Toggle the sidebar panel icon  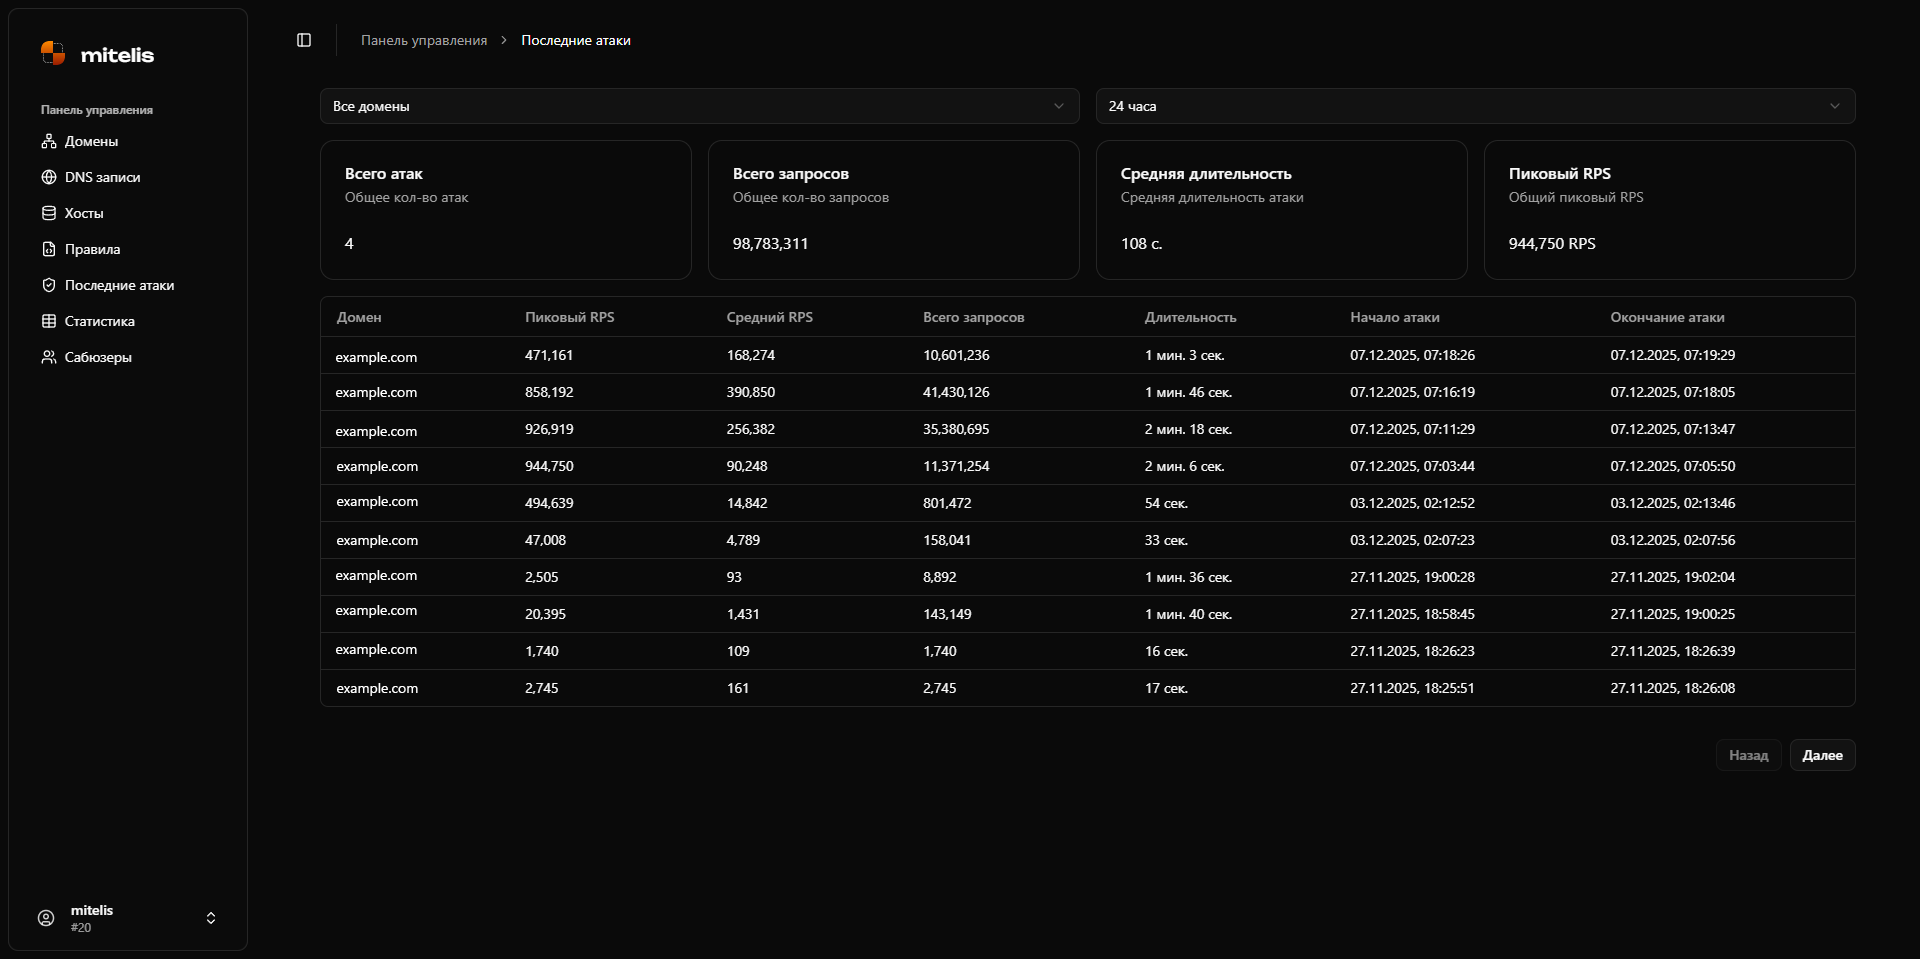click(x=304, y=40)
